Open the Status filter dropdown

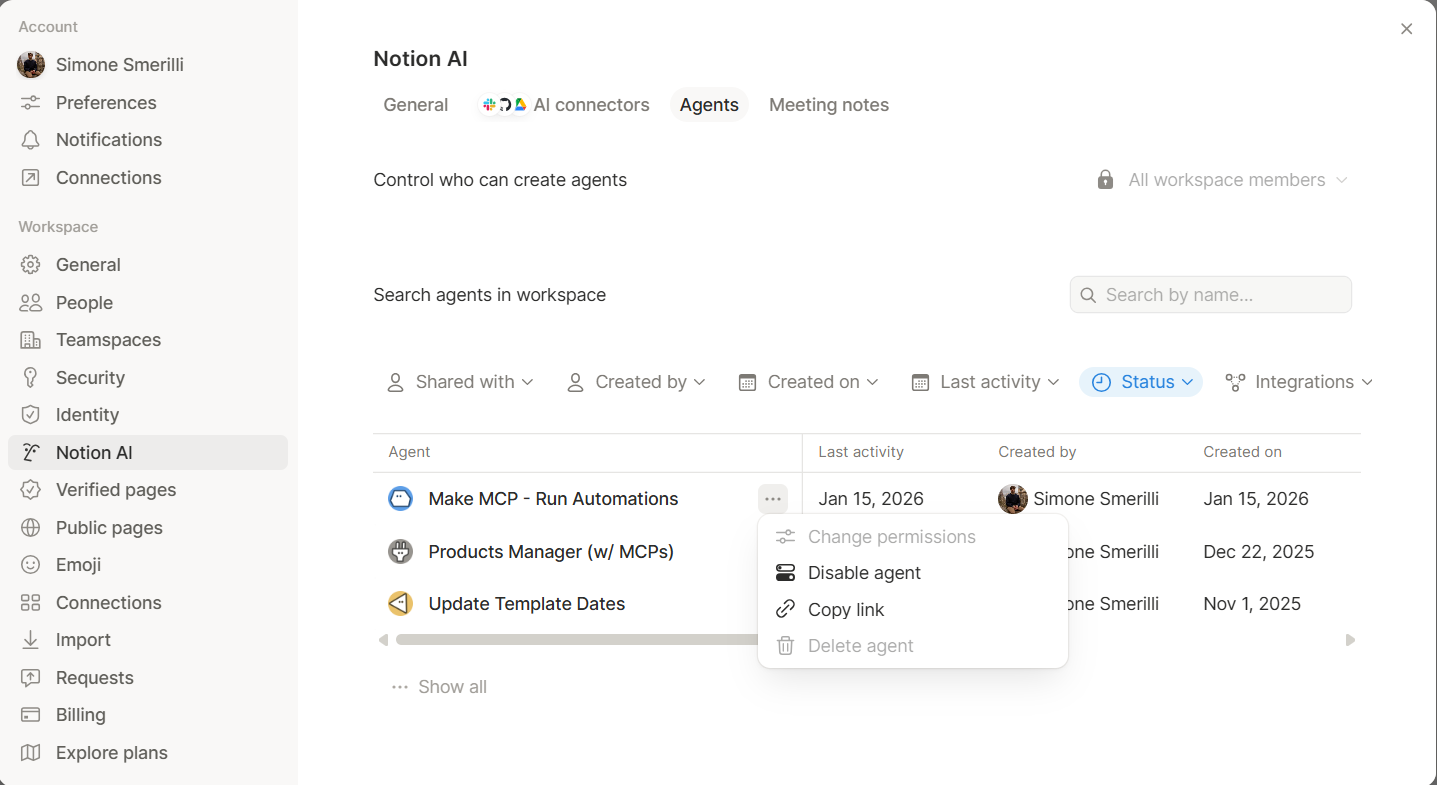click(1140, 381)
